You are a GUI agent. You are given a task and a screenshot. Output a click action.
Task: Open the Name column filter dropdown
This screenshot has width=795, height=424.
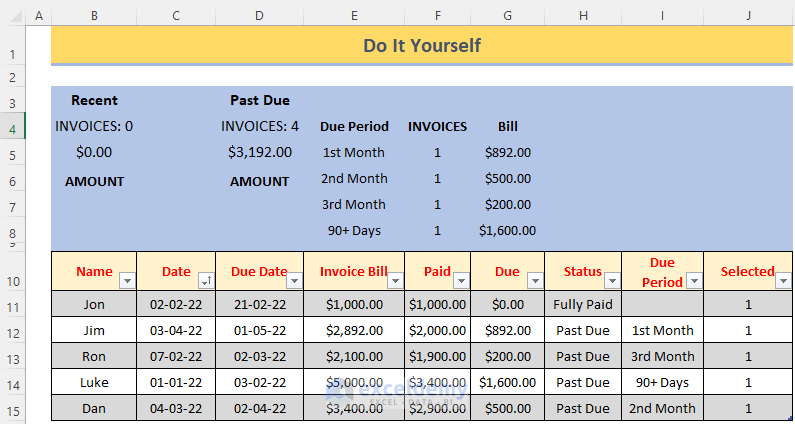(x=126, y=281)
